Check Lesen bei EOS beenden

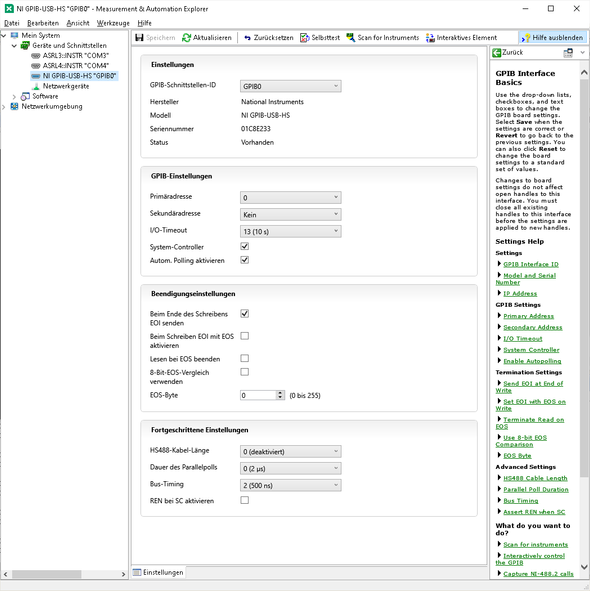coord(245,358)
